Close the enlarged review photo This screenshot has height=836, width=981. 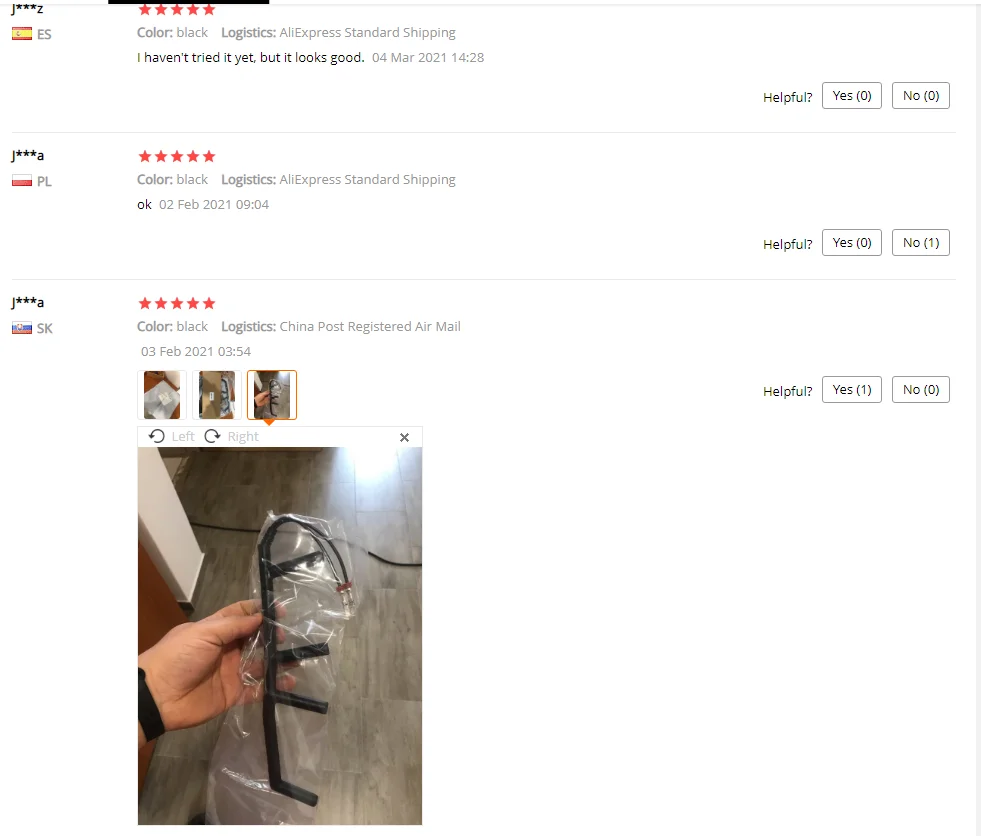click(404, 437)
